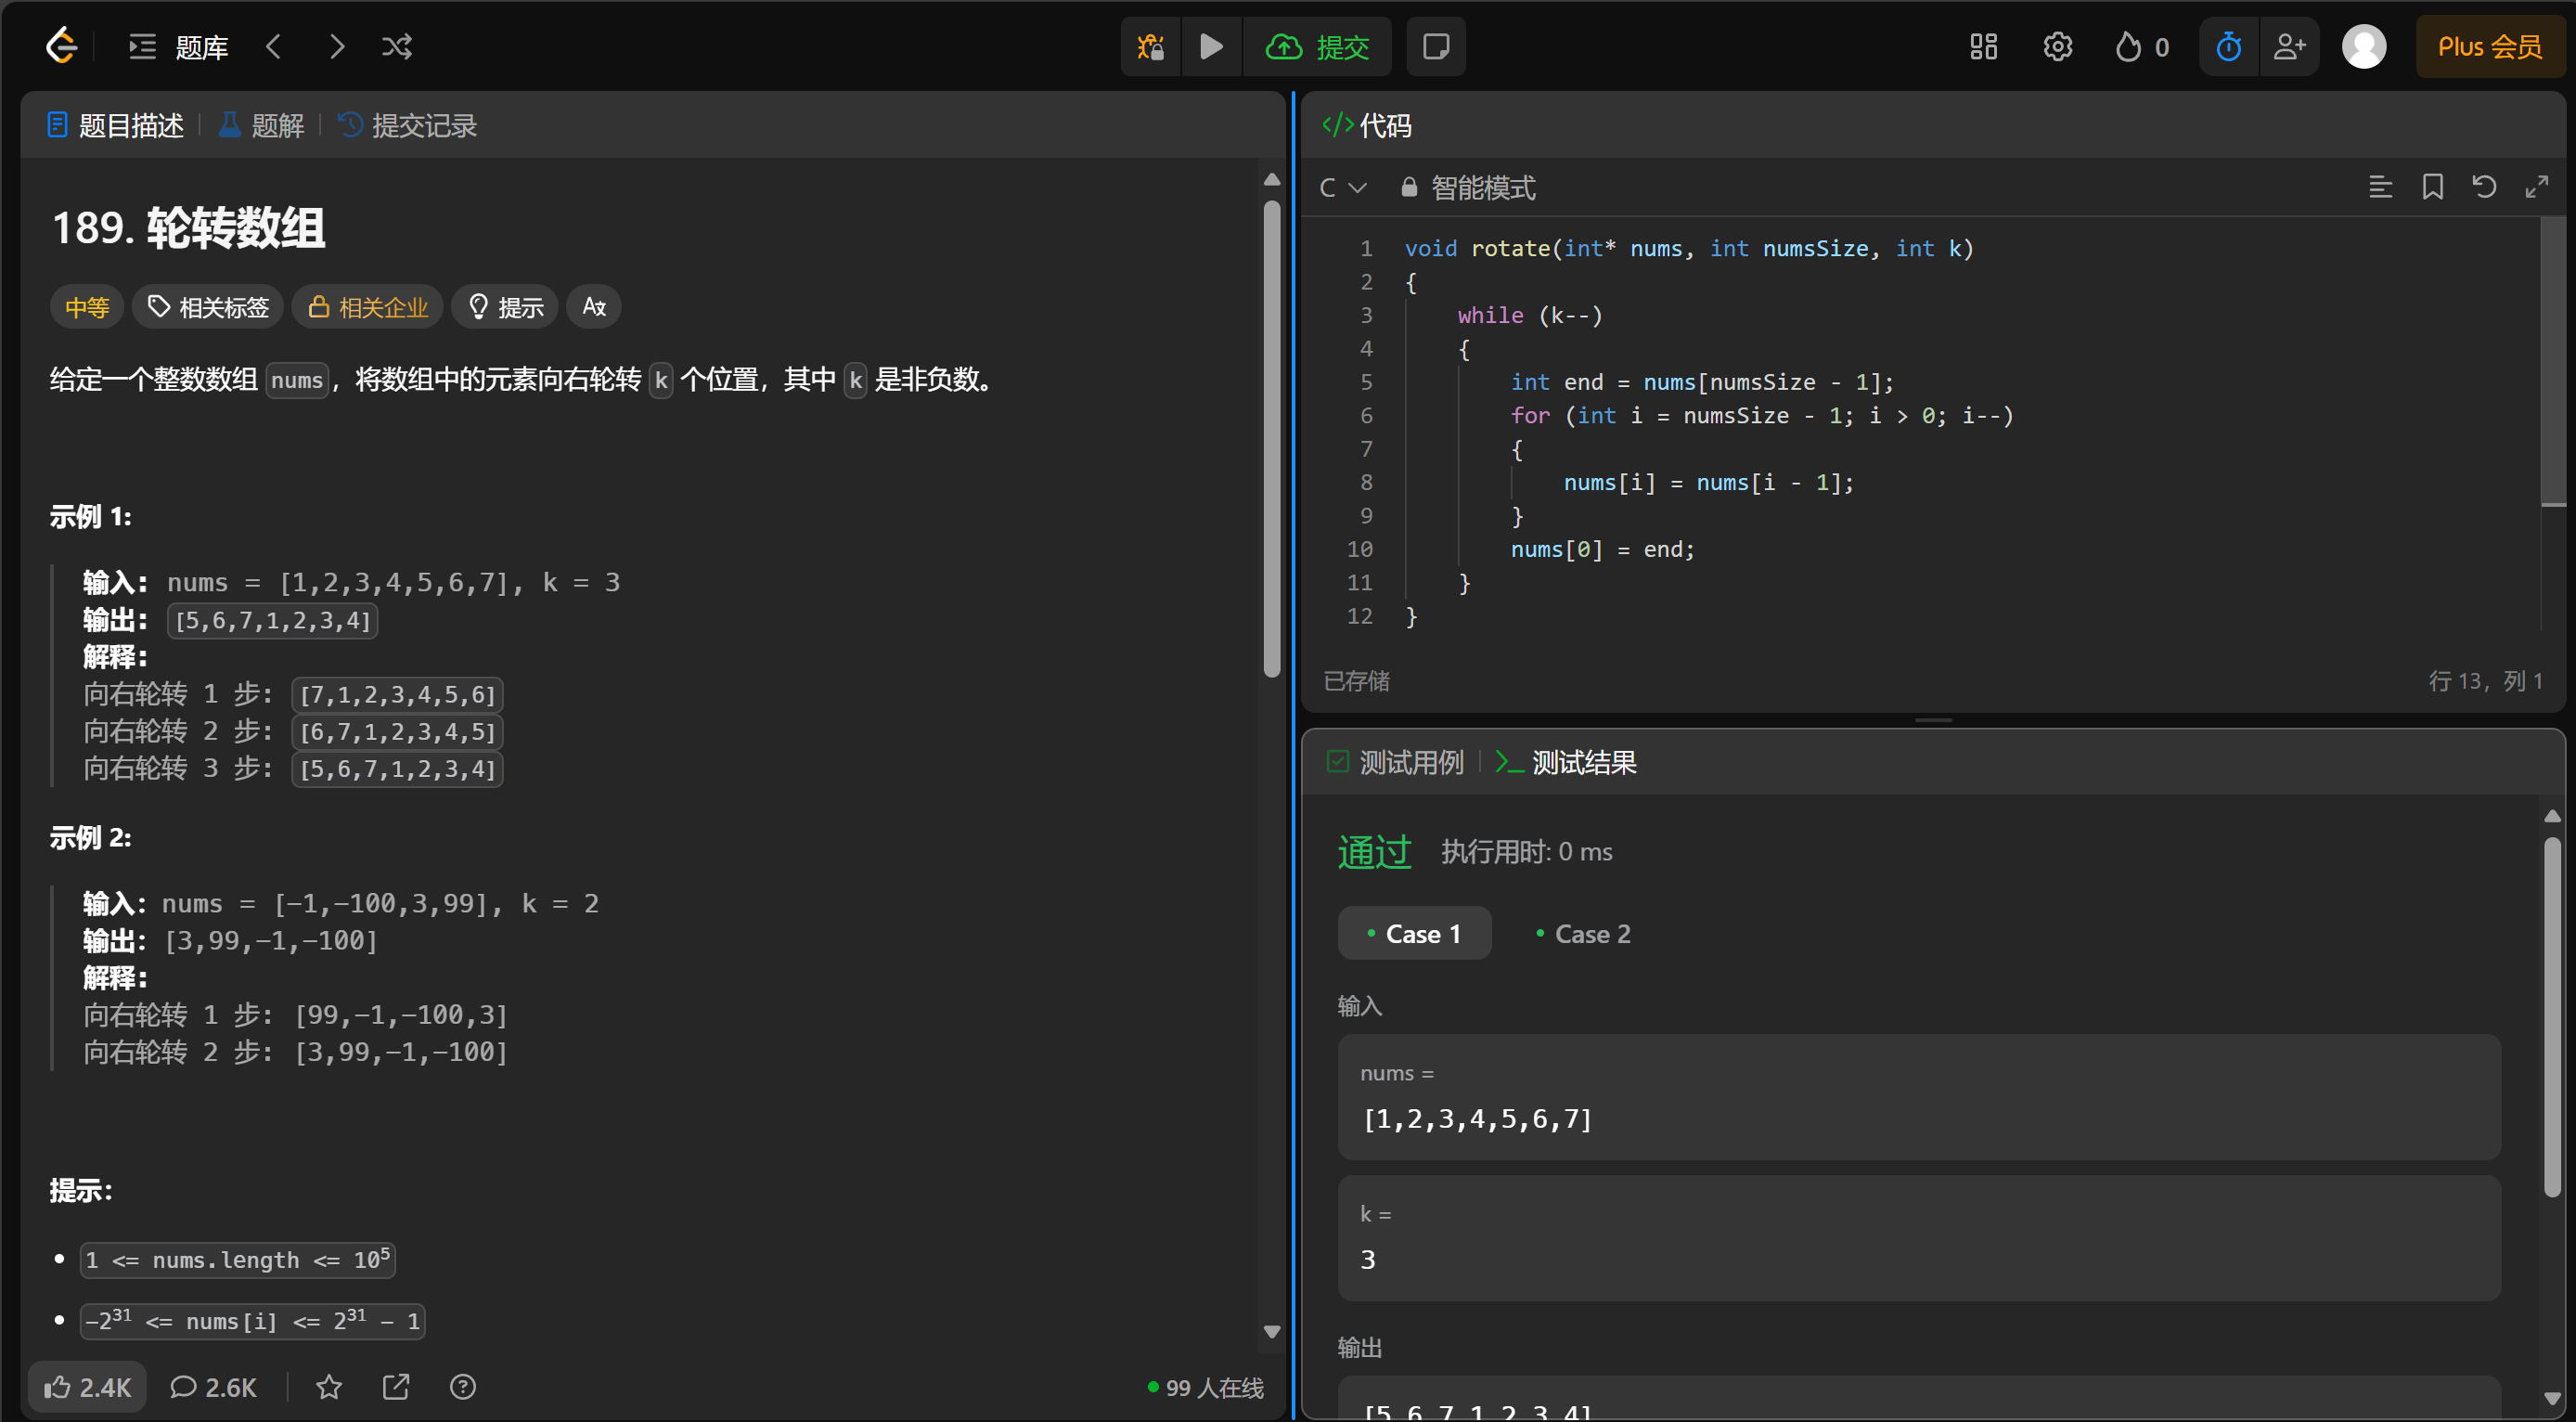This screenshot has height=1422, width=2576.
Task: Pick a random problem with shuffle icon
Action: [397, 47]
